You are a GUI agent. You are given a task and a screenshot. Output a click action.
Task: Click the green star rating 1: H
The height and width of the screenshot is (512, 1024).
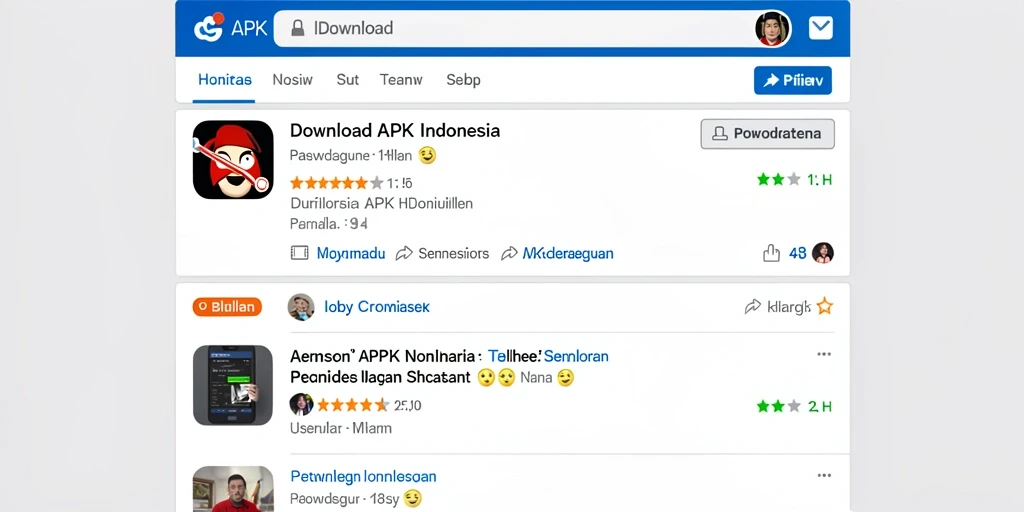795,180
